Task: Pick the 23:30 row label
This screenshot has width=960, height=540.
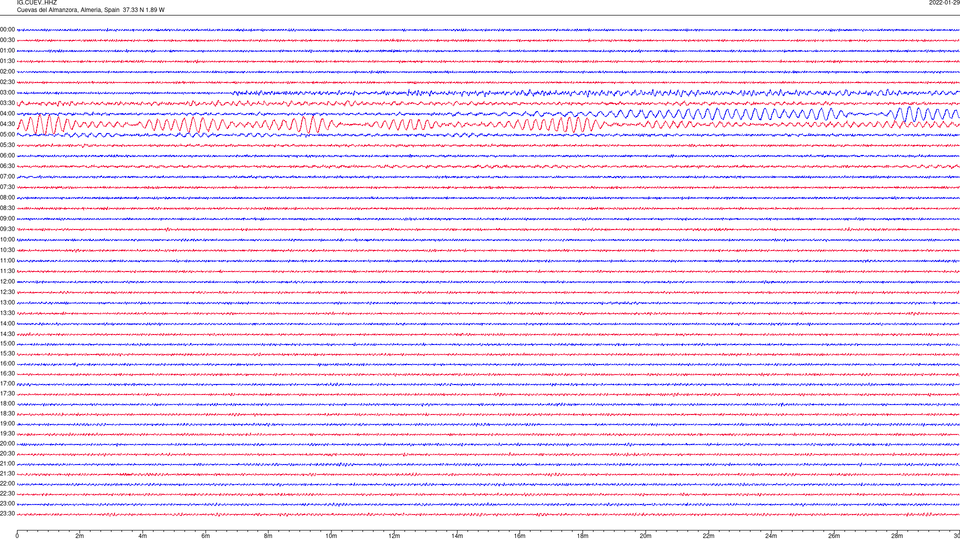Action: 7,514
